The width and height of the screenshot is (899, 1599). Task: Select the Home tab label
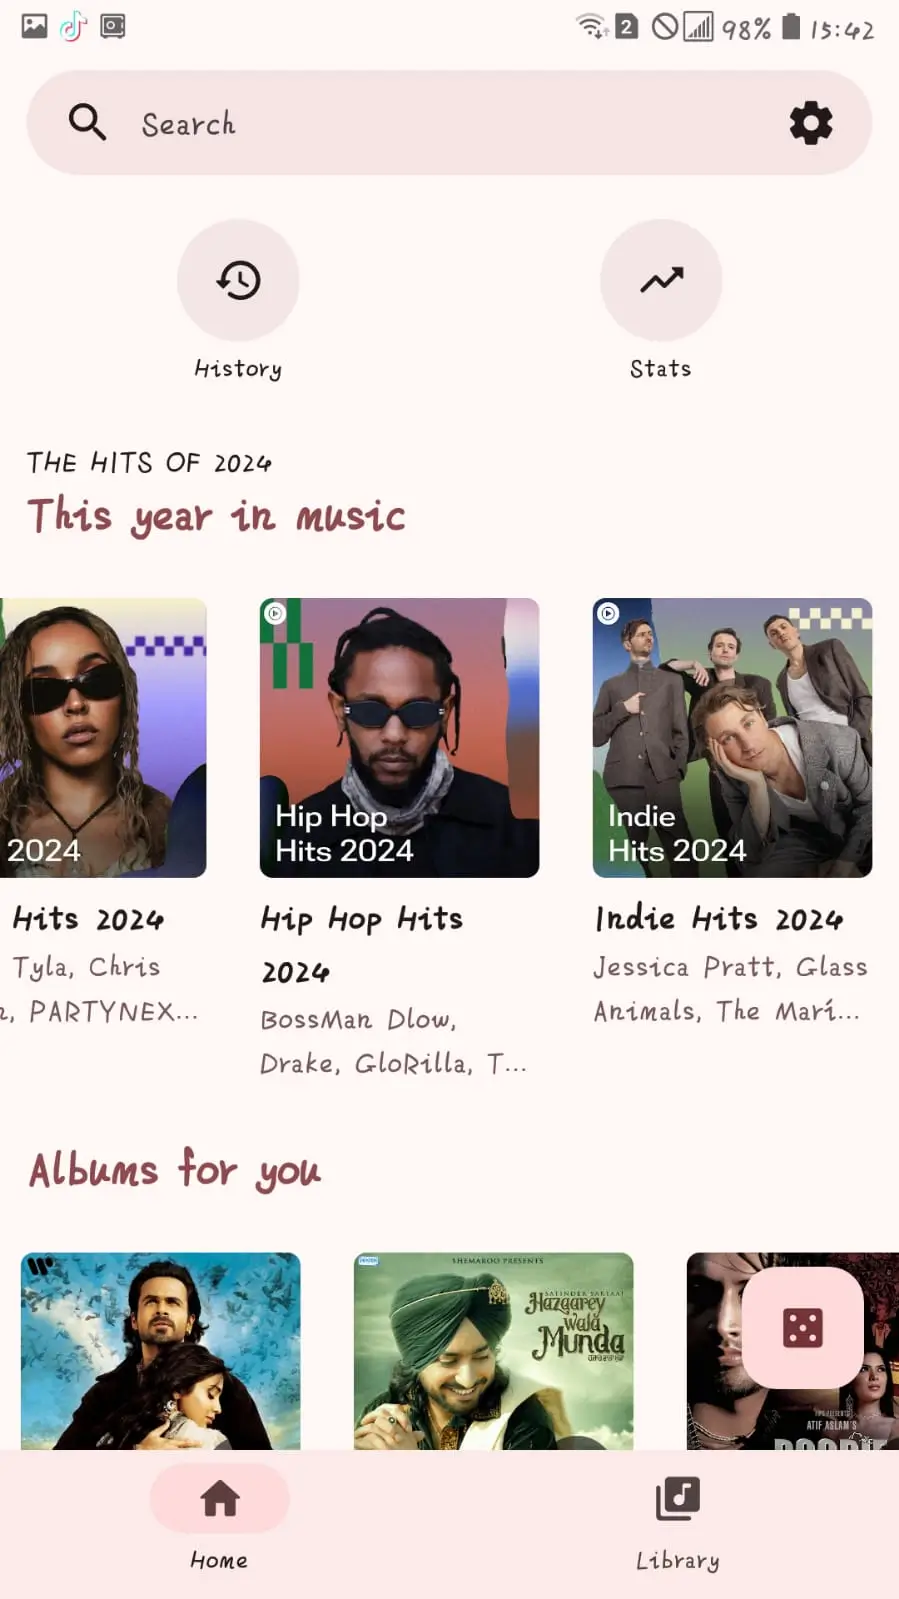click(x=219, y=1560)
